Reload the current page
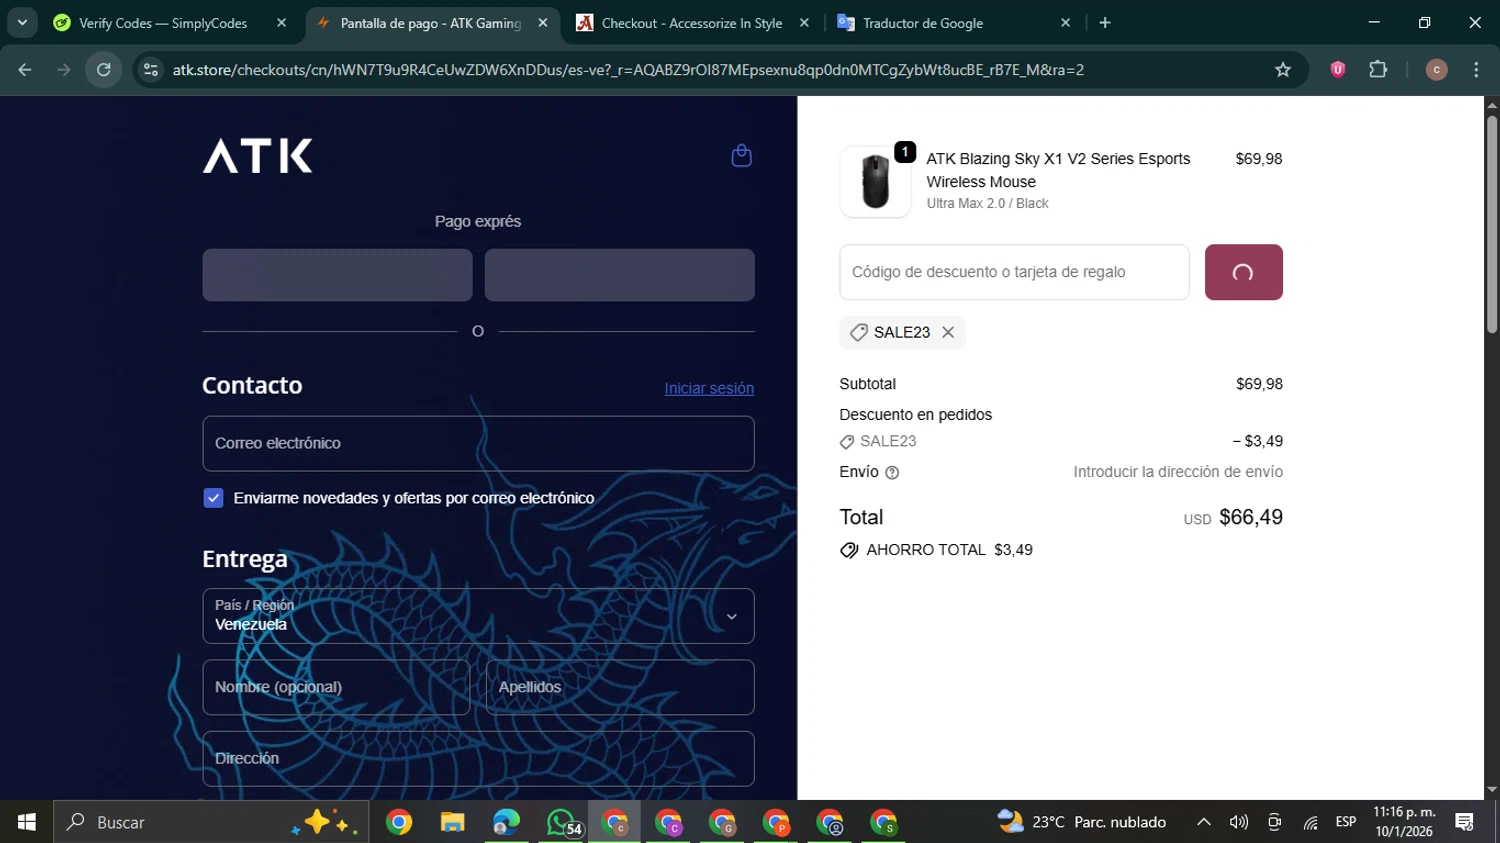This screenshot has width=1500, height=843. [x=104, y=69]
